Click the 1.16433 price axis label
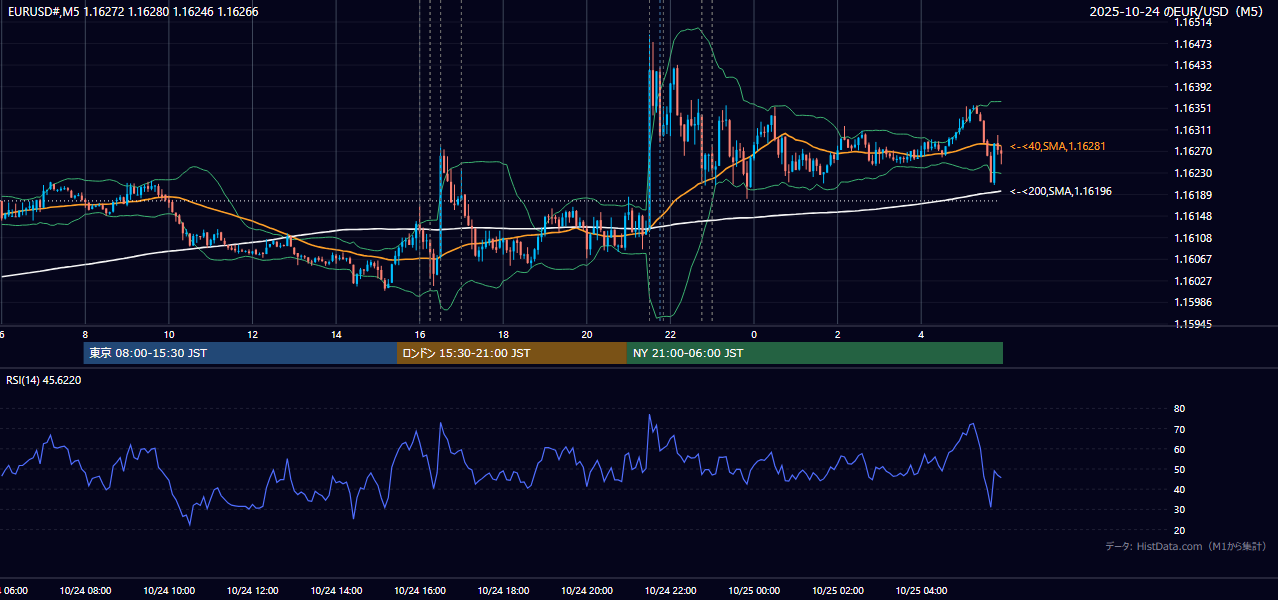This screenshot has height=600, width=1278. [1192, 65]
